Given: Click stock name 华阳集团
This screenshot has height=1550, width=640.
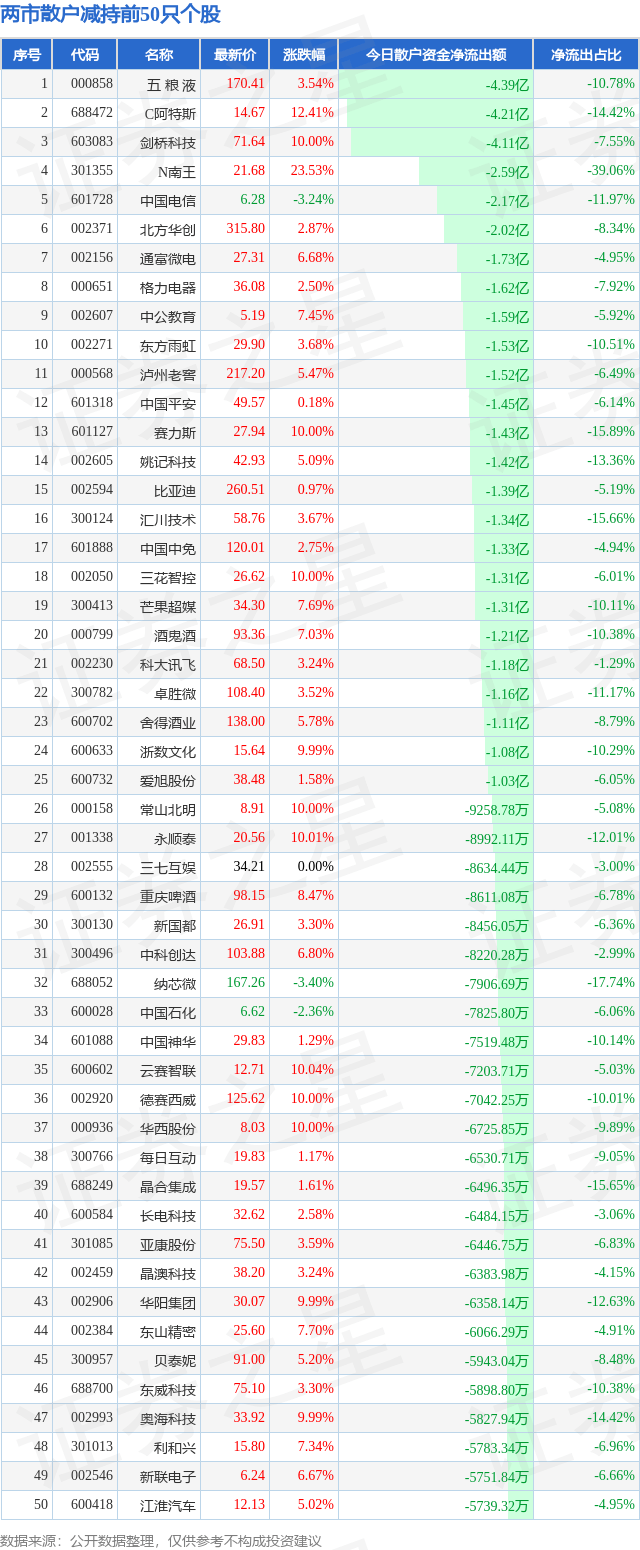Looking at the screenshot, I should (x=168, y=1302).
